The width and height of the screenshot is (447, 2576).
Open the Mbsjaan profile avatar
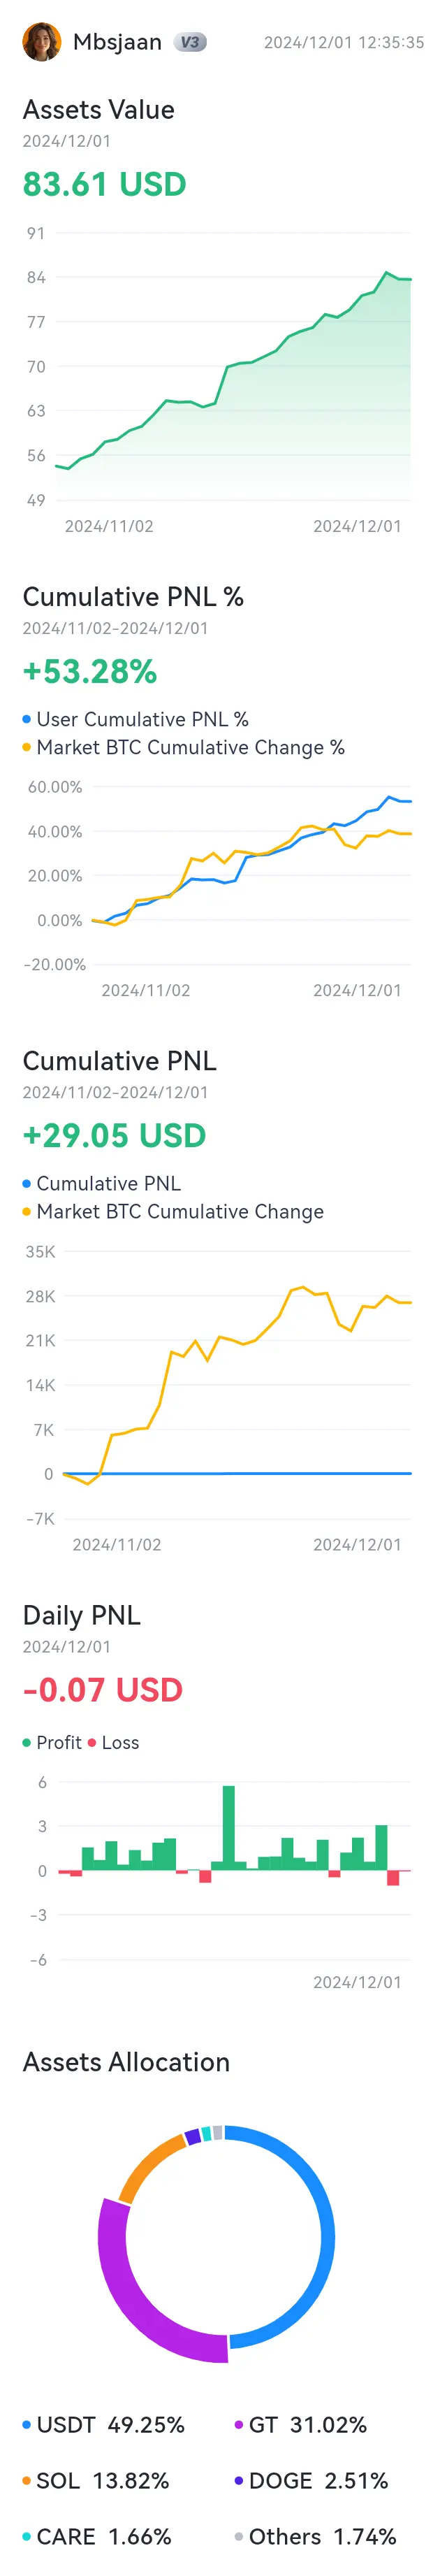tap(41, 42)
